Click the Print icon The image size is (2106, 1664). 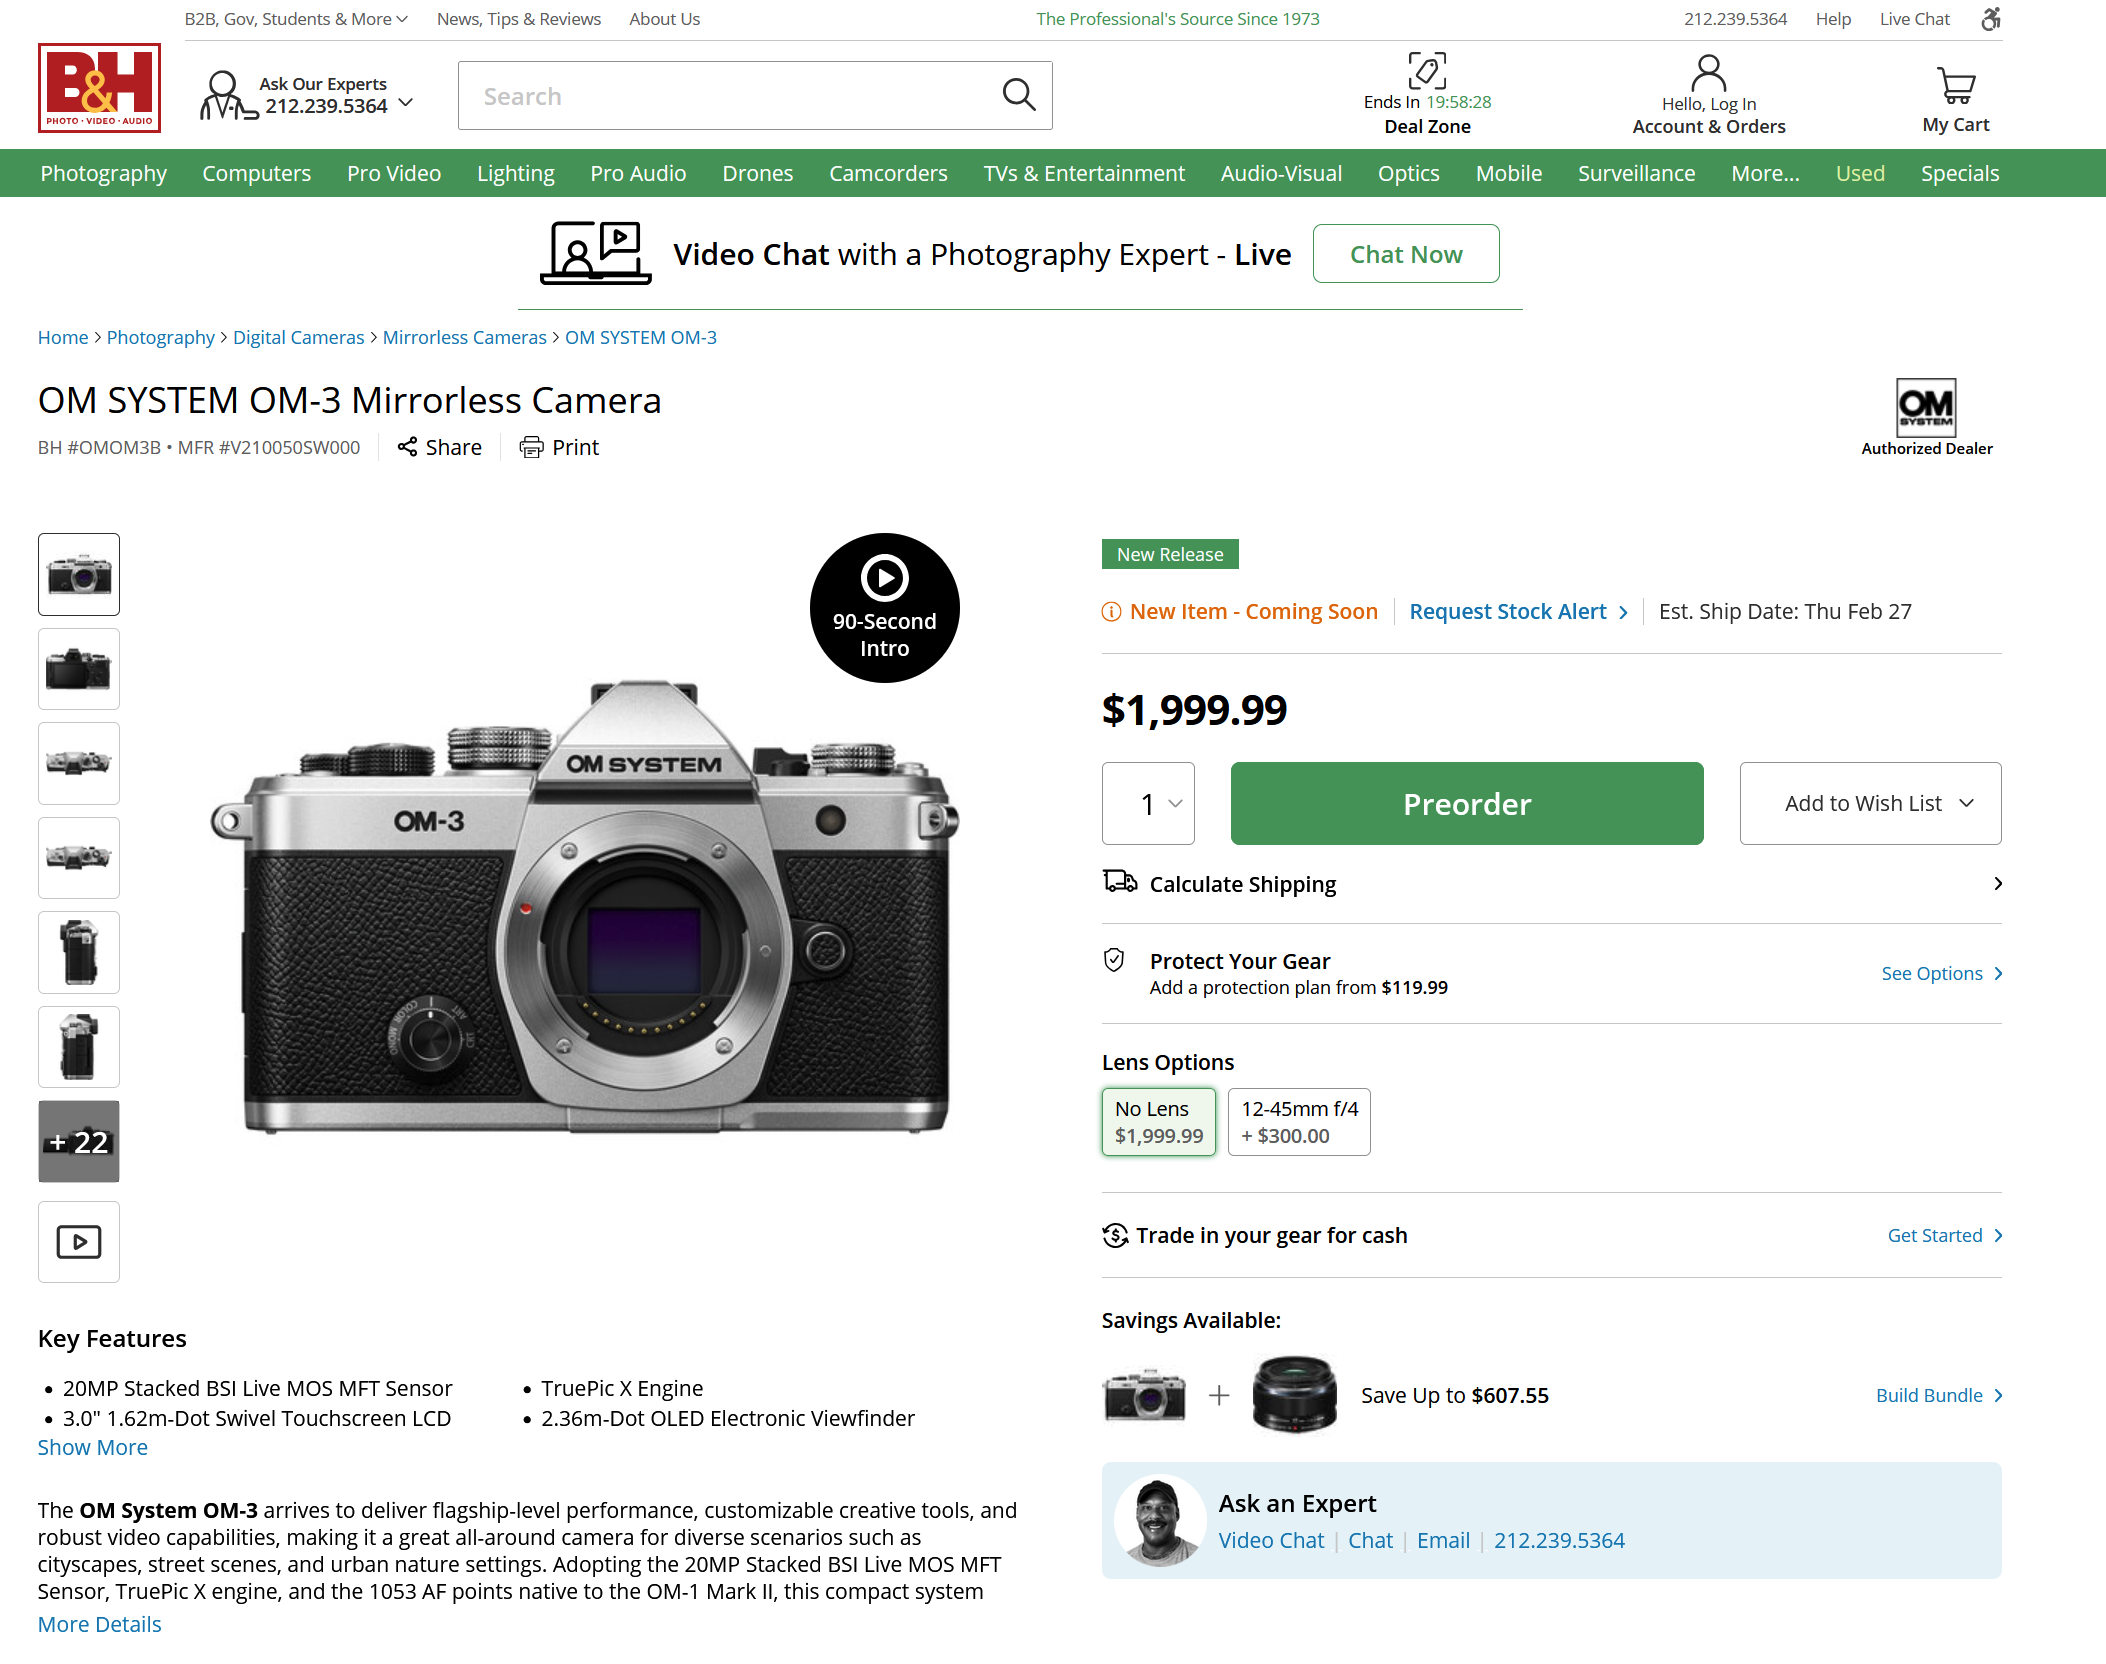click(x=531, y=447)
